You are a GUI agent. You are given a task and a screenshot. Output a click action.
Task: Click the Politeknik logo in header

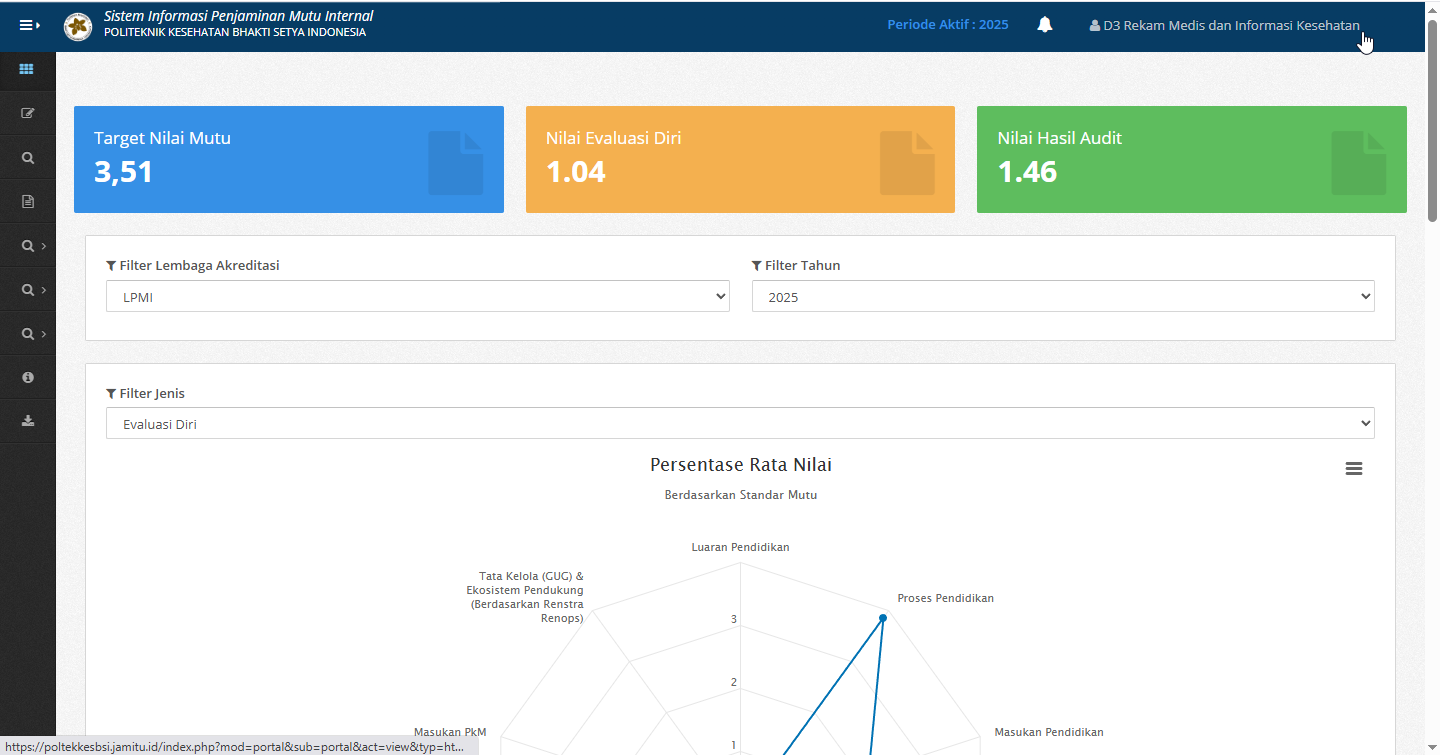click(x=77, y=27)
